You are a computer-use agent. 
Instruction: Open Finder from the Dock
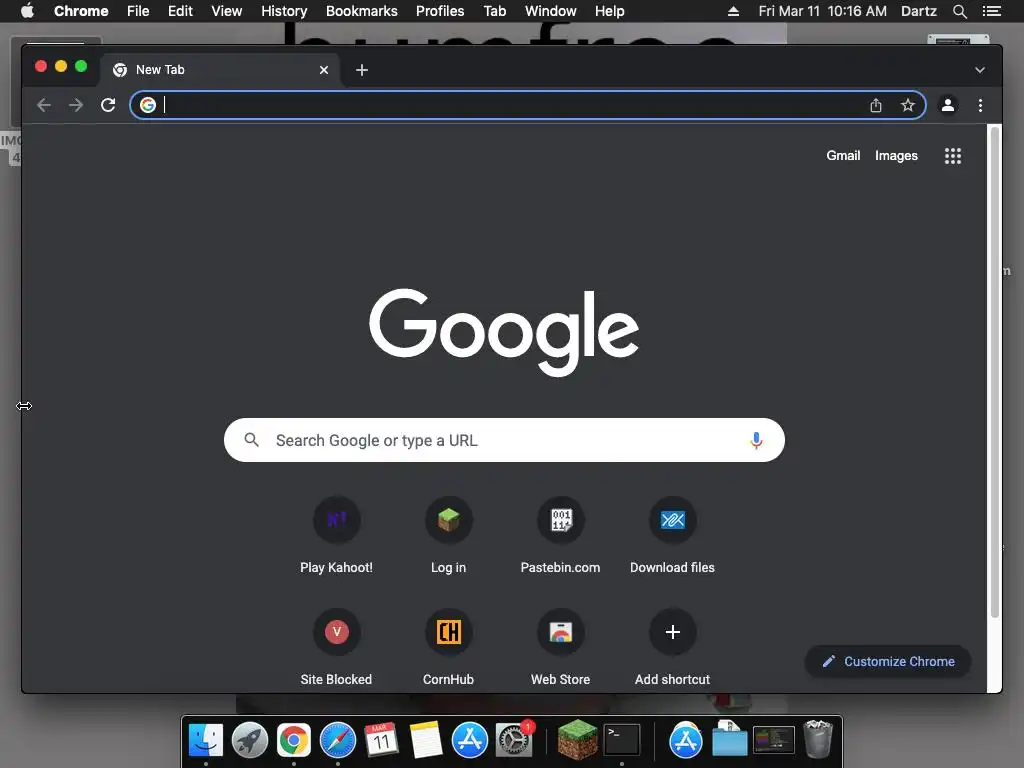pos(206,740)
